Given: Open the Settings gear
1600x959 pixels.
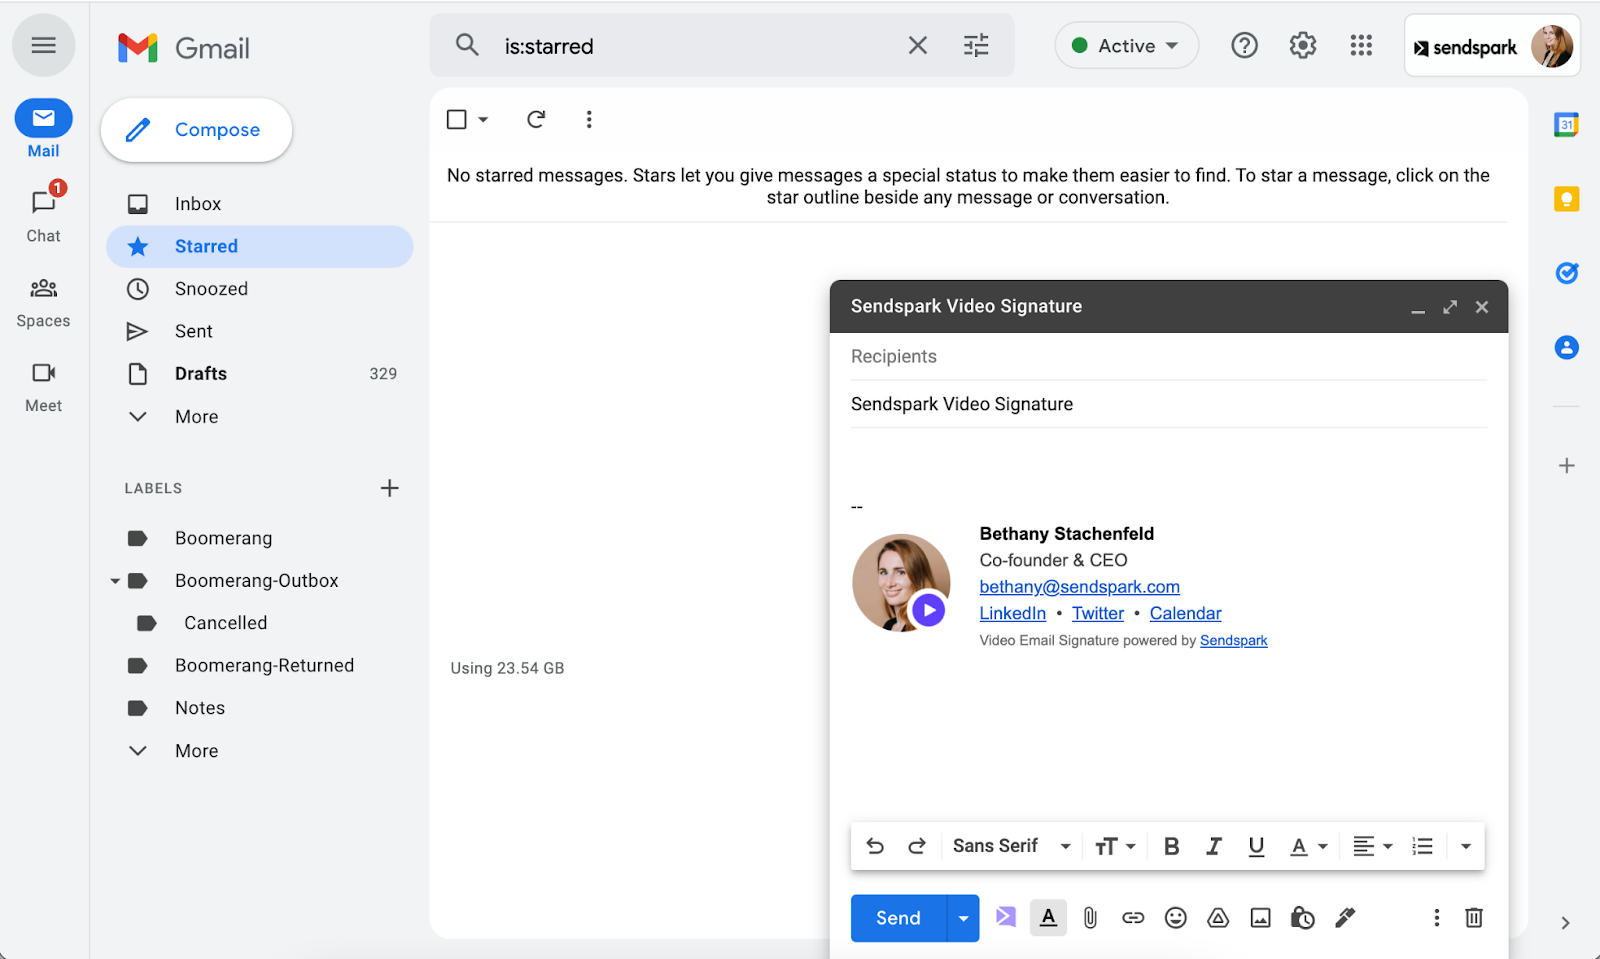Looking at the screenshot, I should pos(1303,45).
